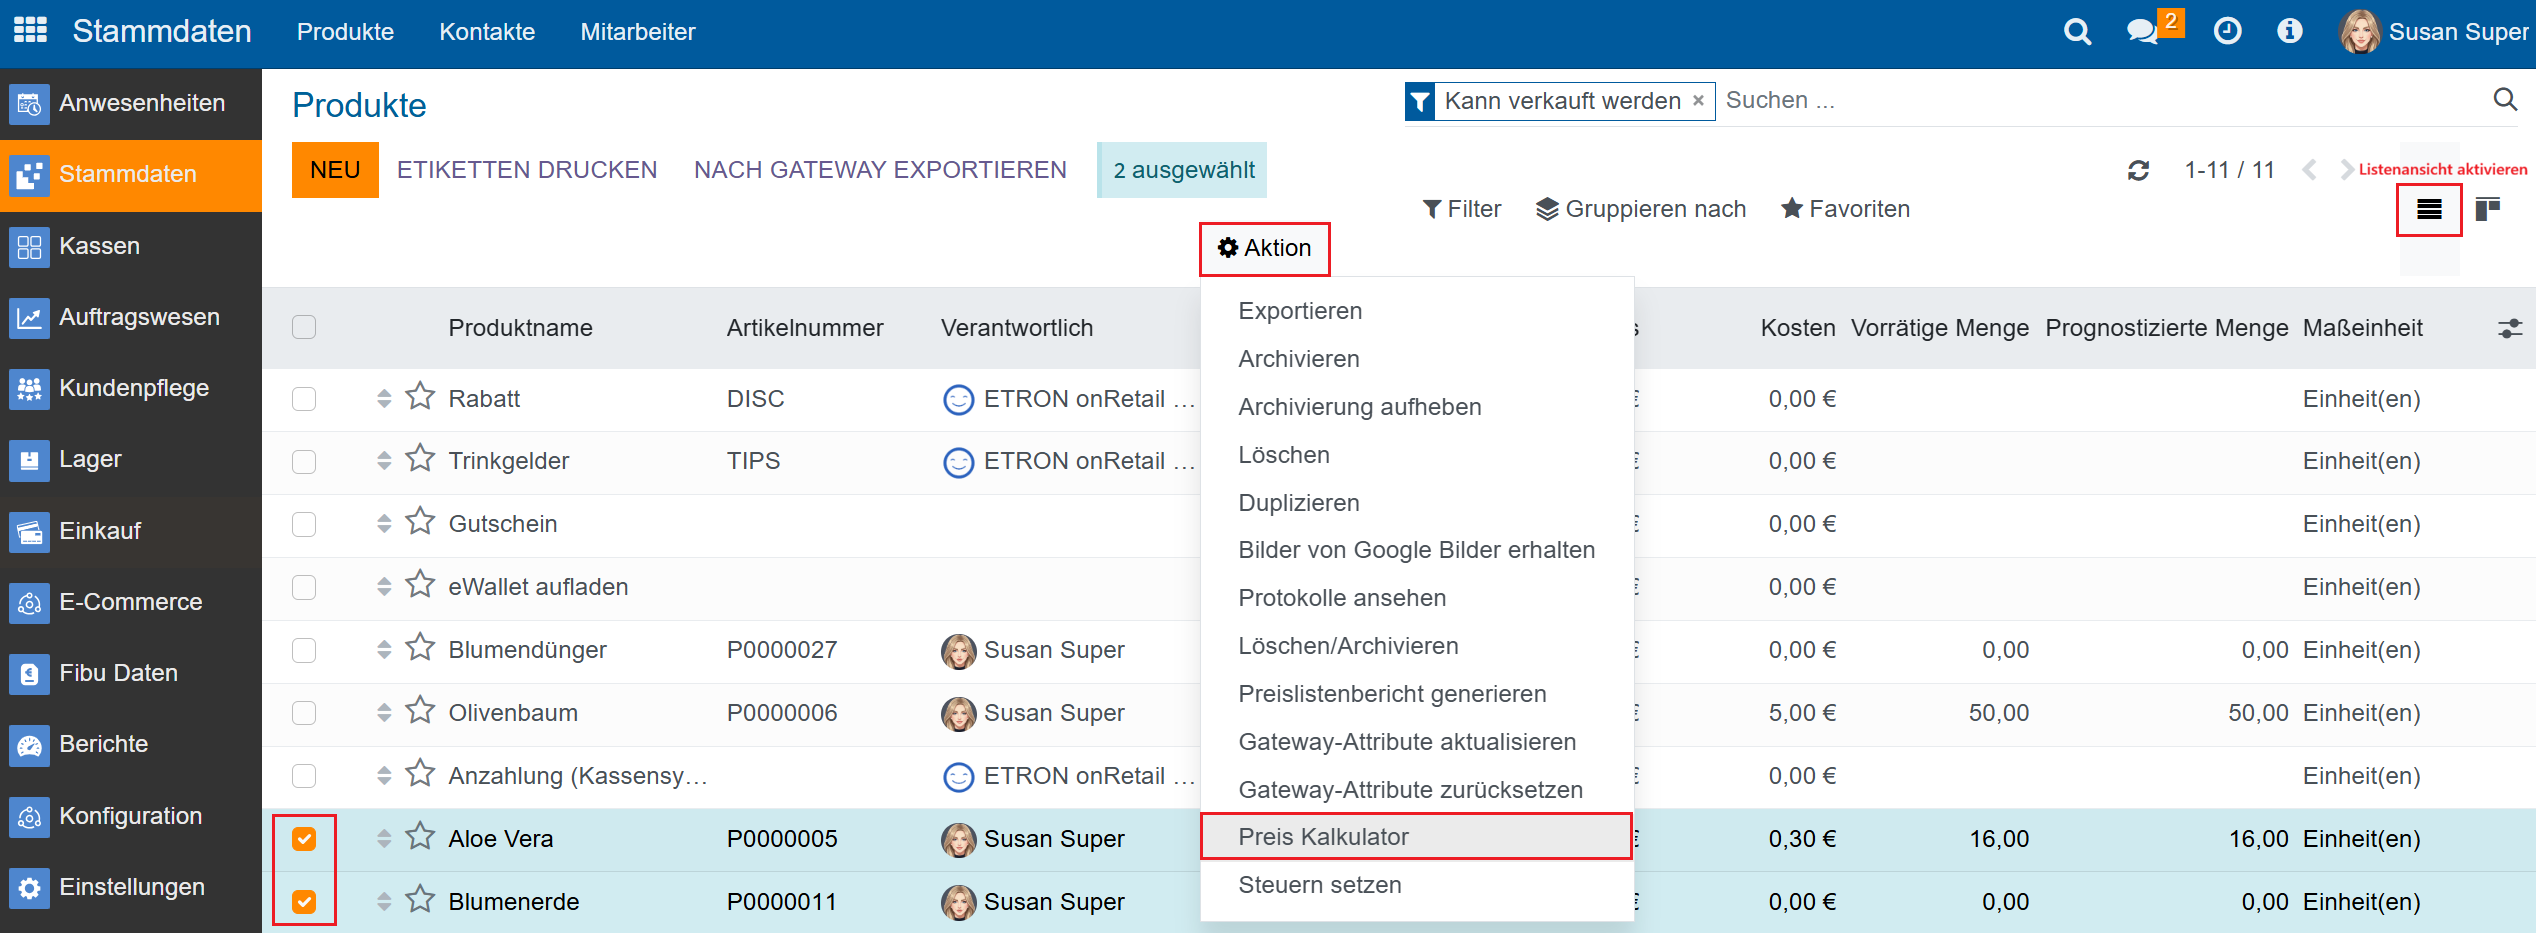The width and height of the screenshot is (2536, 933).
Task: Open the Filter dropdown
Action: pos(1461,209)
